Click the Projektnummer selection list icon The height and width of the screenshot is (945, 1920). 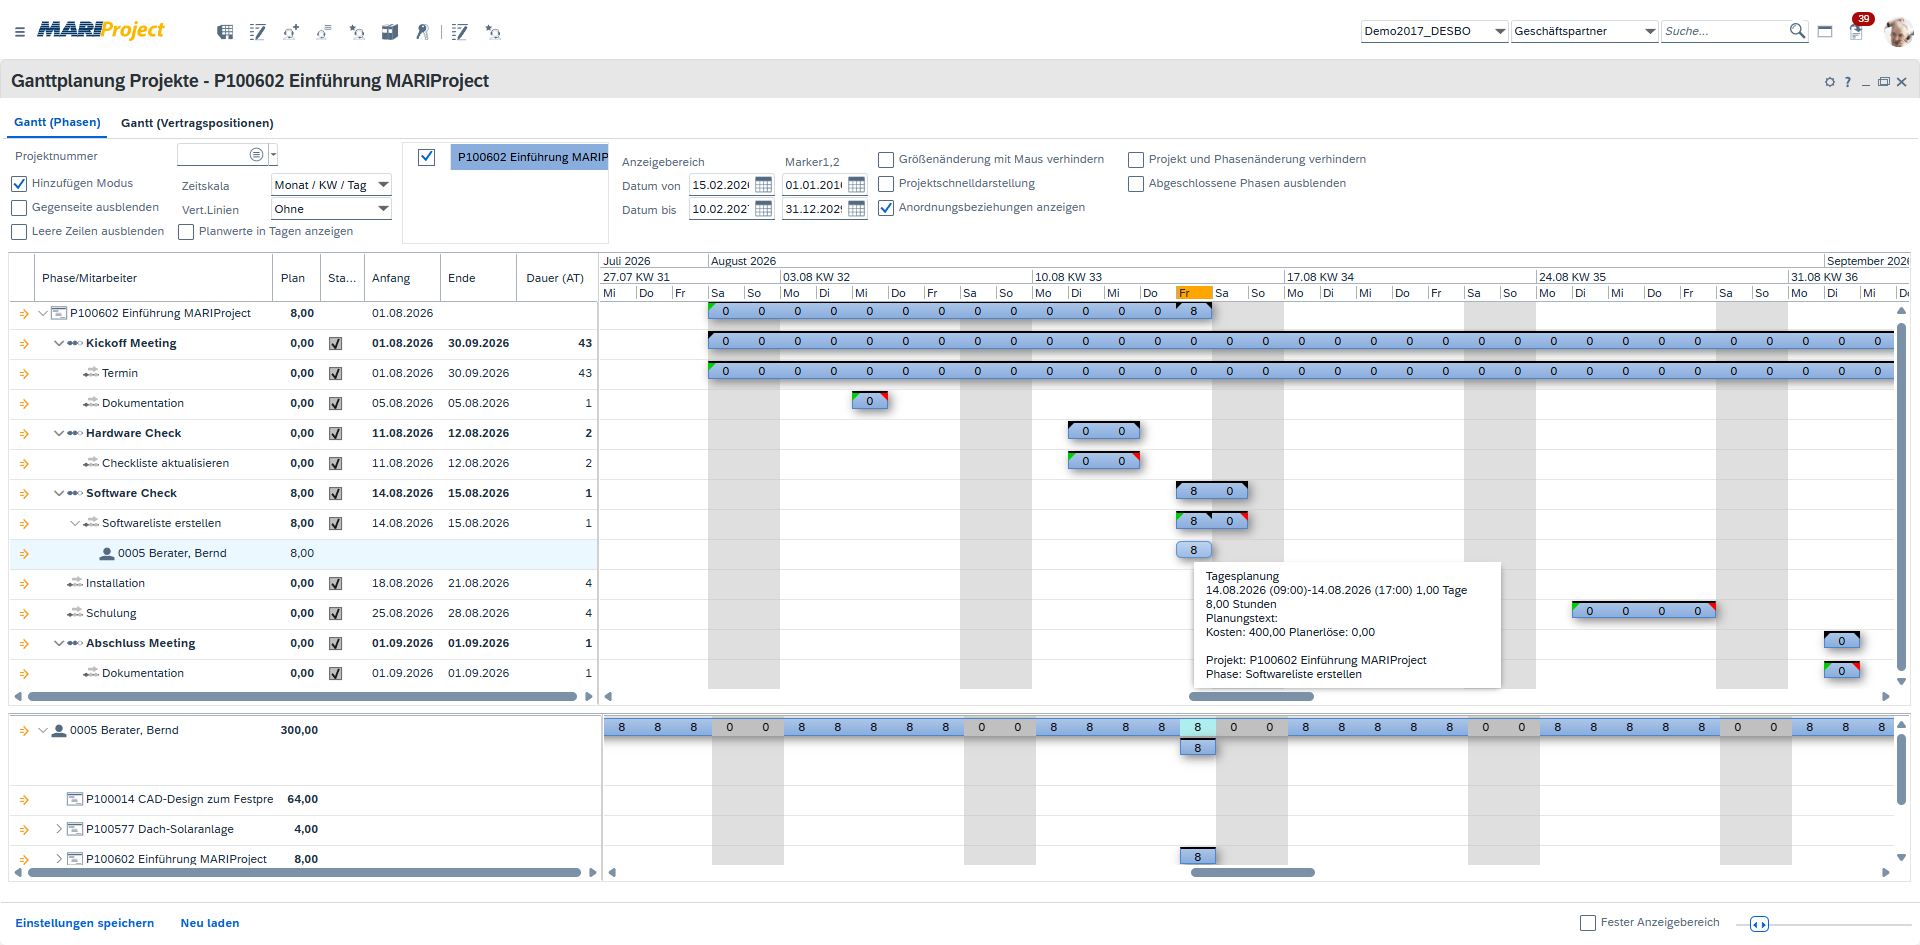click(x=257, y=154)
